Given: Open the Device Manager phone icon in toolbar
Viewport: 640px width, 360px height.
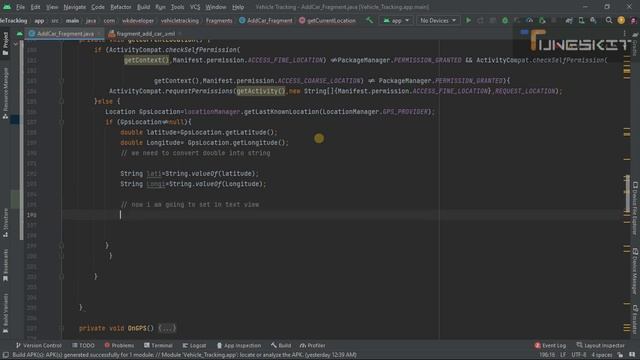Looking at the screenshot, I should pyautogui.click(x=581, y=20).
